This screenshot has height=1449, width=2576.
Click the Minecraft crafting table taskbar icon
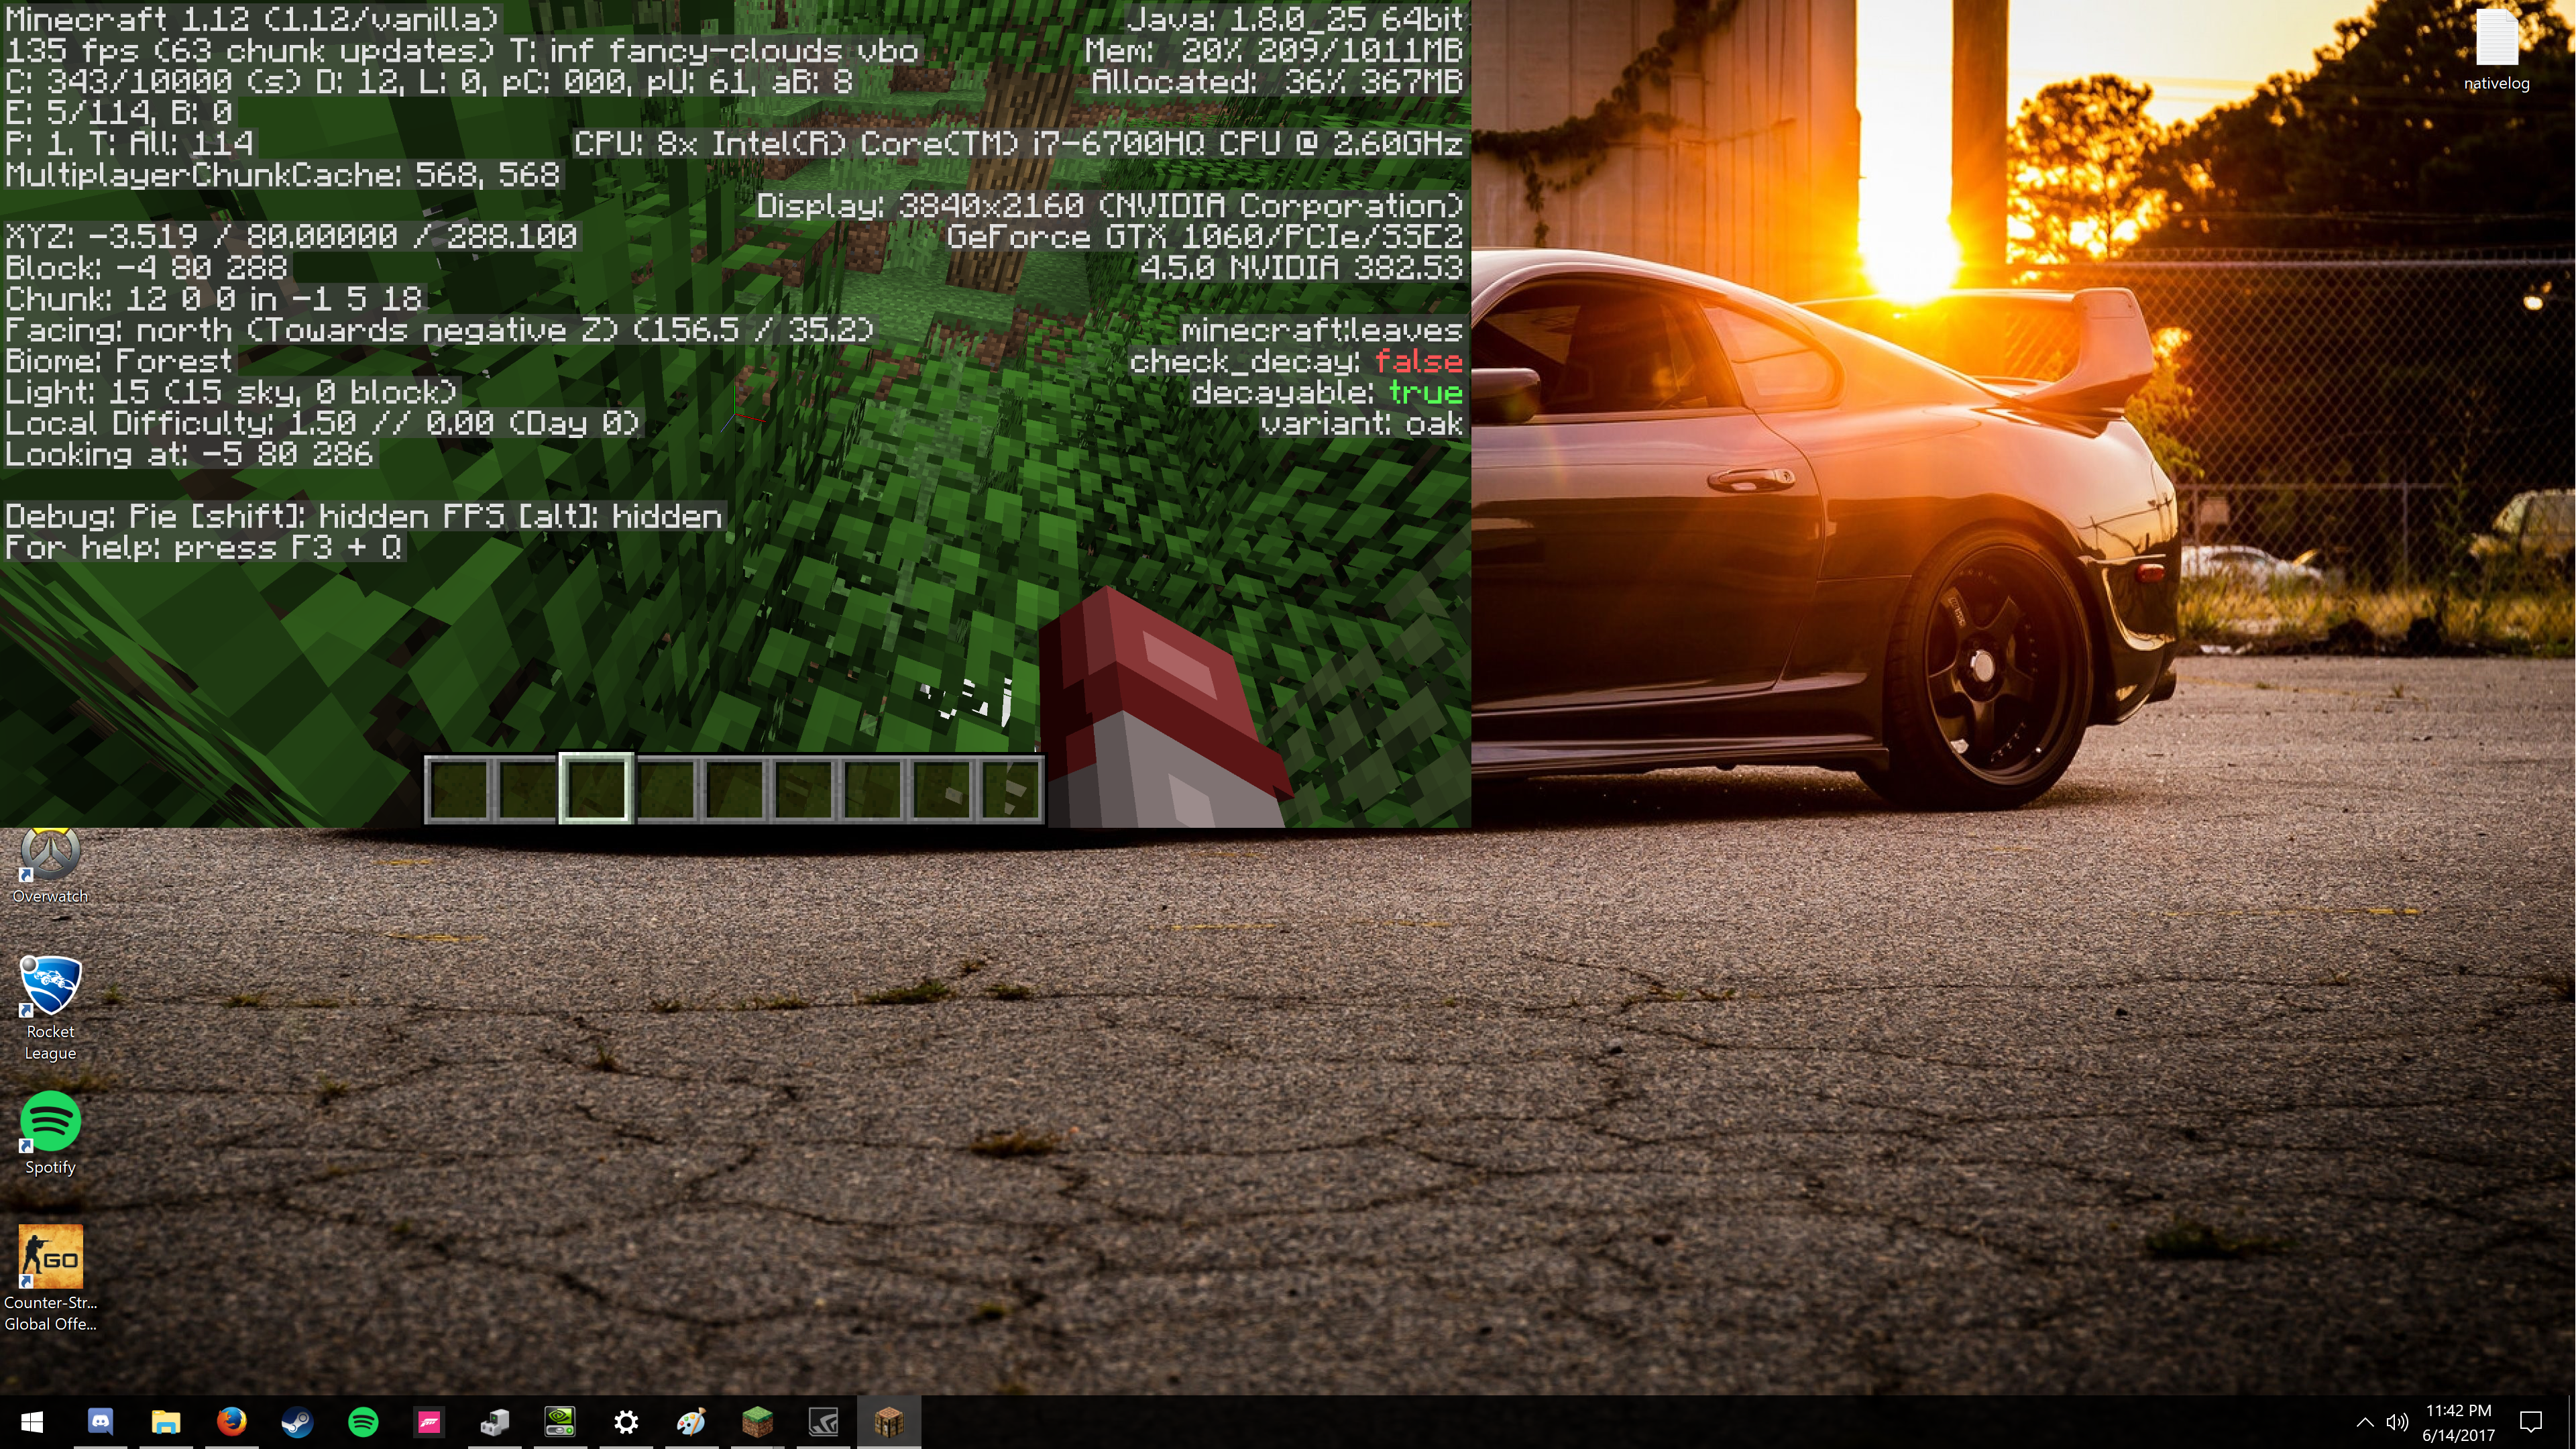click(x=888, y=1421)
